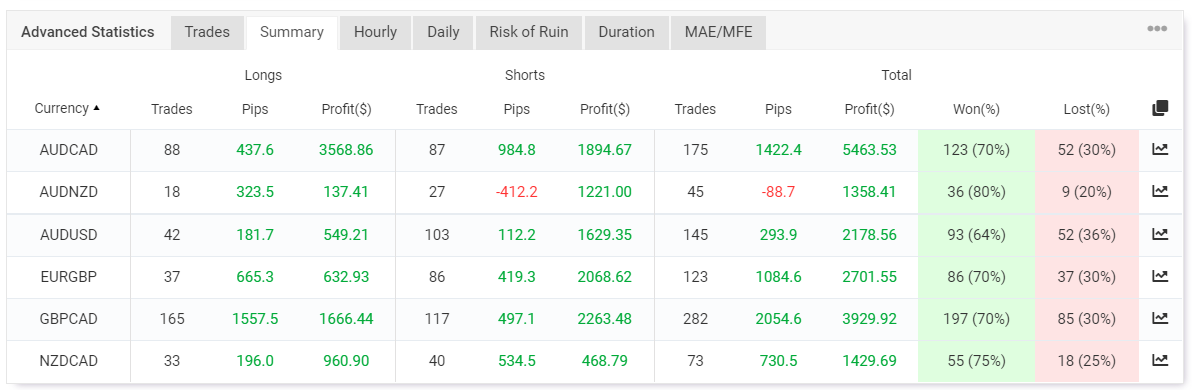
Task: Click the Total Profit($) column header
Action: point(870,109)
